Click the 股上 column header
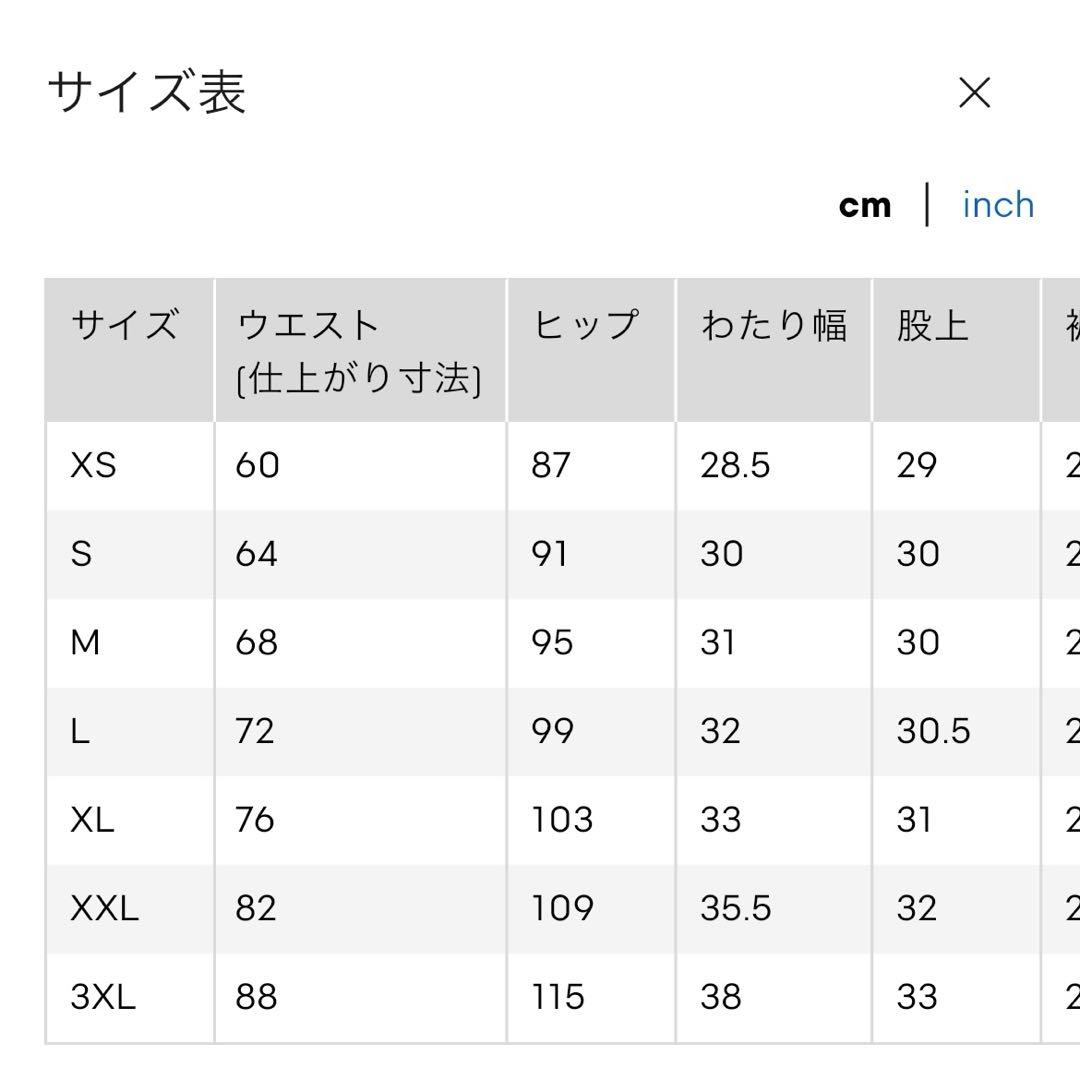The width and height of the screenshot is (1080, 1080). (x=933, y=325)
